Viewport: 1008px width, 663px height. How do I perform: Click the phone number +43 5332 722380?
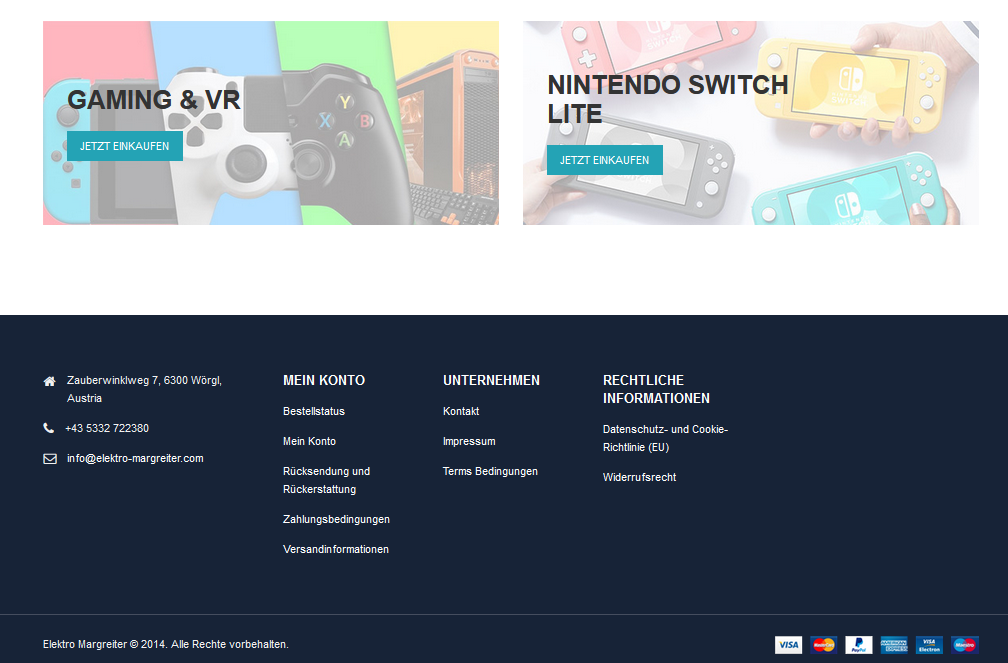click(x=107, y=428)
